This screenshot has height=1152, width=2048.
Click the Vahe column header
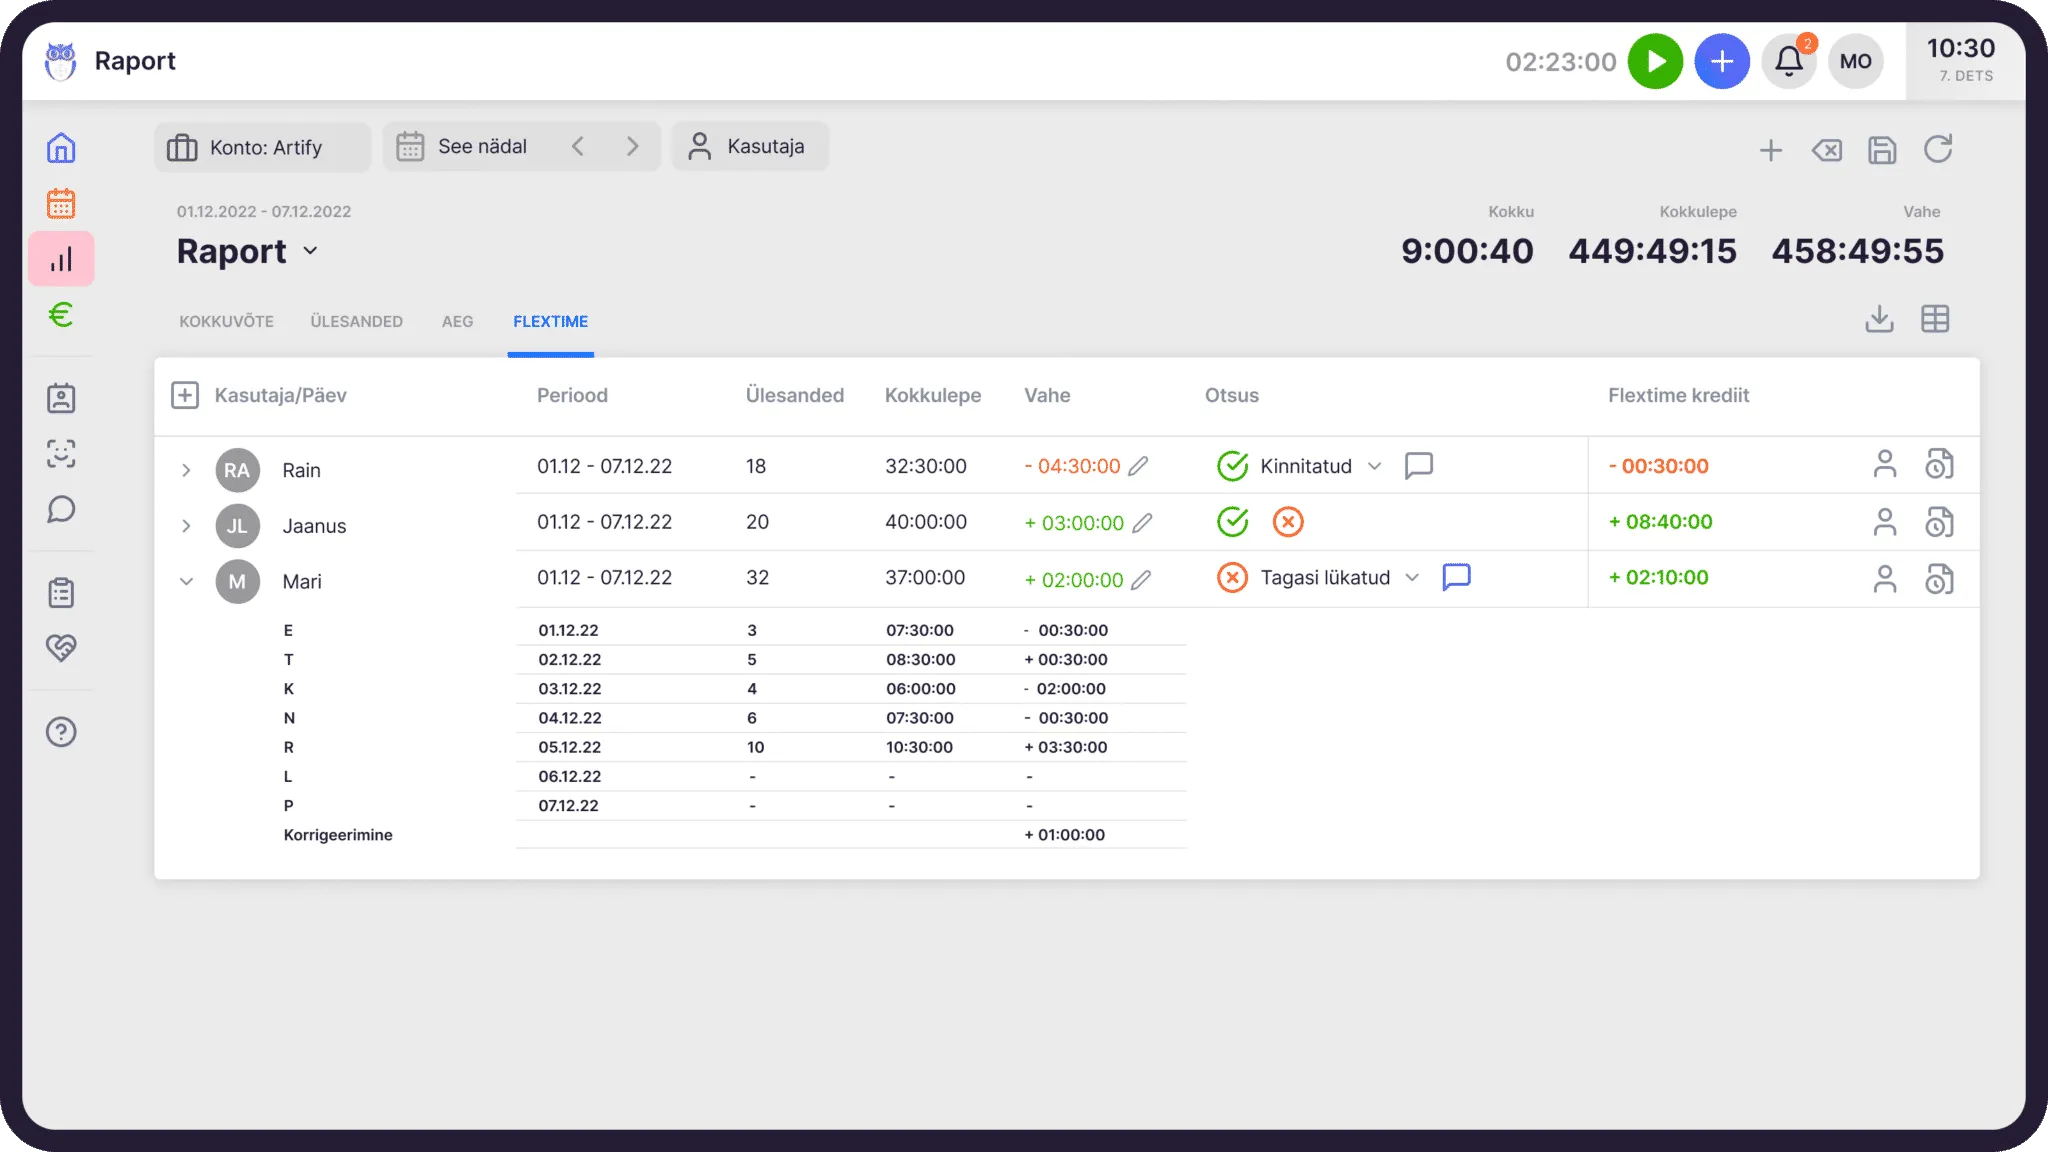[1047, 395]
